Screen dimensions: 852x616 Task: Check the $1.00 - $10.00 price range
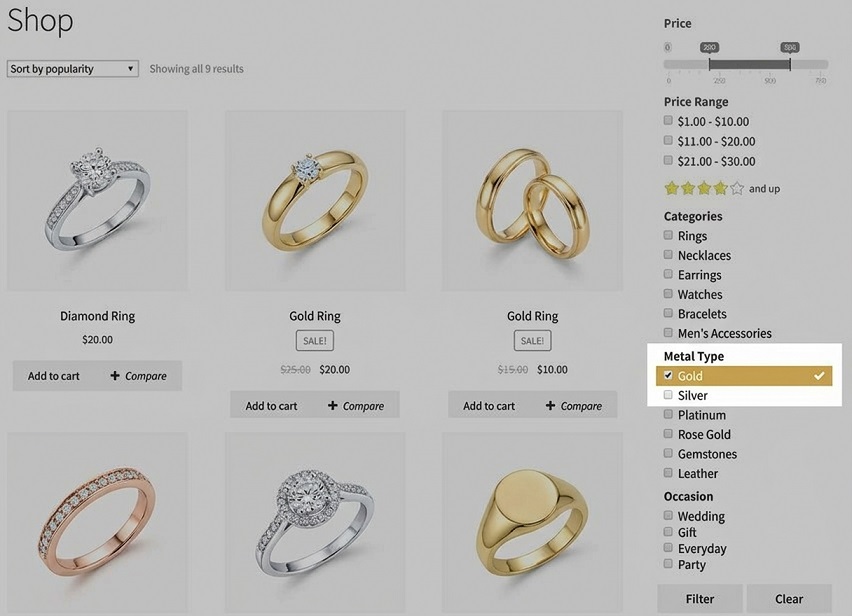tap(667, 121)
